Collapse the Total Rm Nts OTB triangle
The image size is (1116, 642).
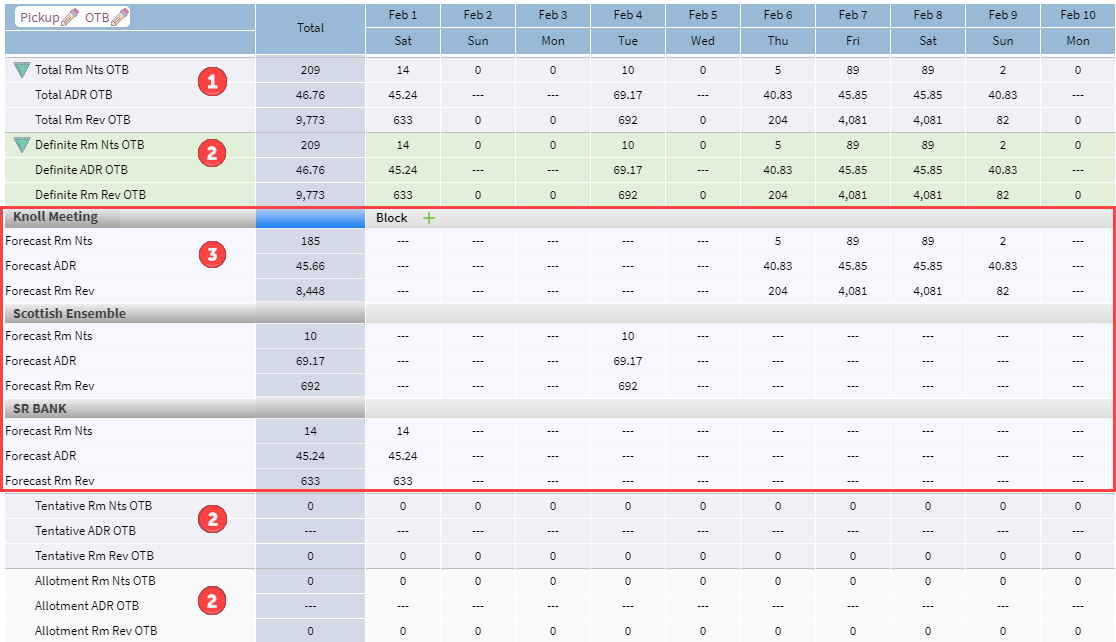pyautogui.click(x=22, y=70)
